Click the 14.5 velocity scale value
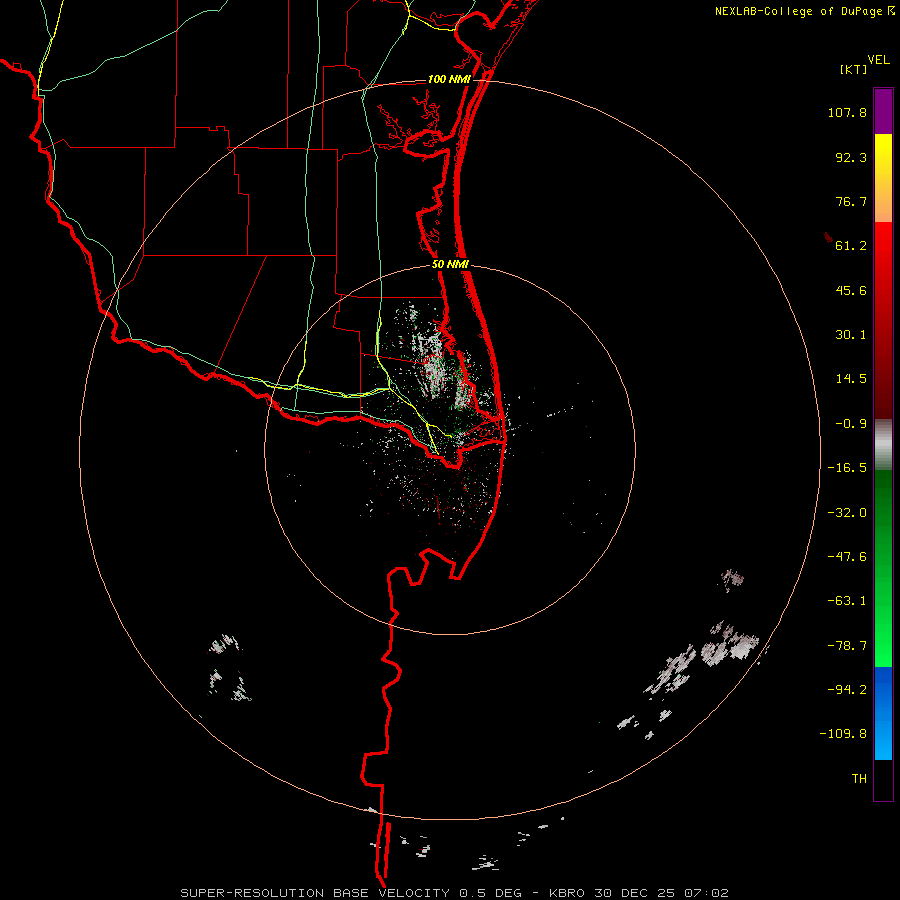Viewport: 900px width, 900px height. (851, 379)
